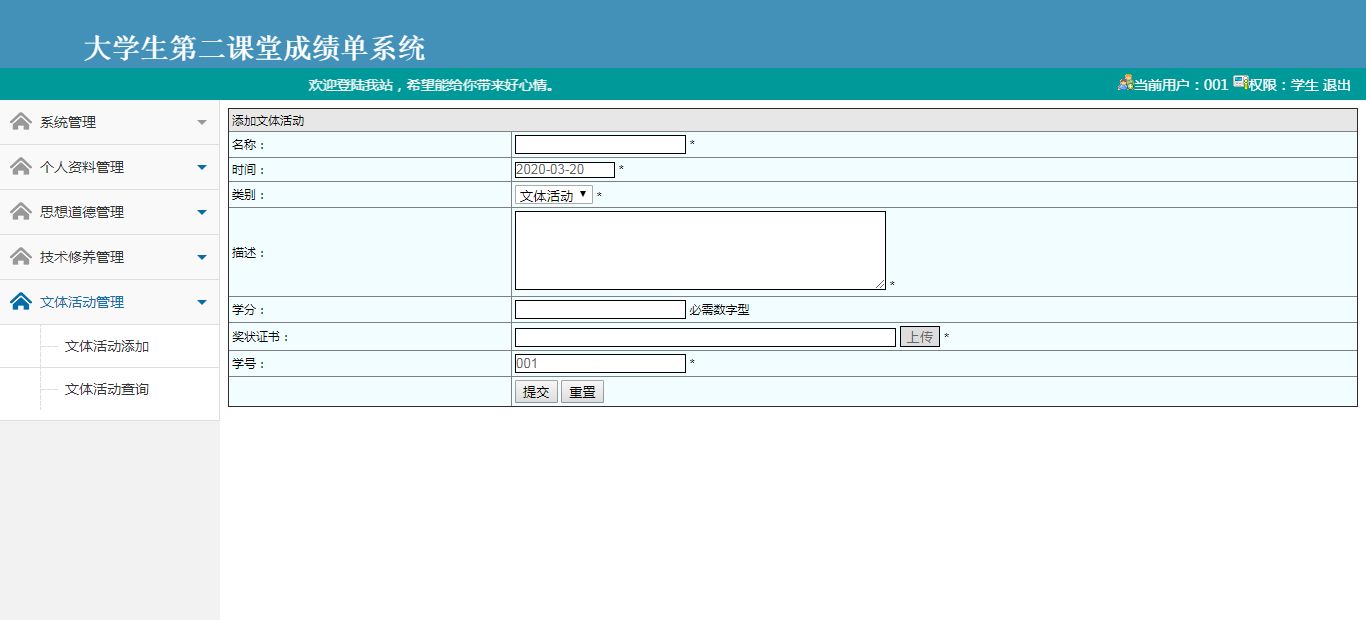1366x620 pixels.
Task: Expand 个人资料管理 with its blue arrow
Action: 202,168
